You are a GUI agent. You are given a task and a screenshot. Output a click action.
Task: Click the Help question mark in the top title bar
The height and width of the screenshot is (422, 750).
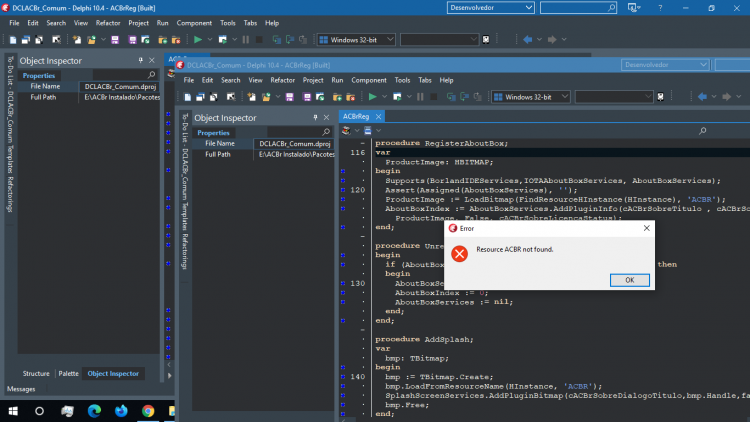coord(660,8)
